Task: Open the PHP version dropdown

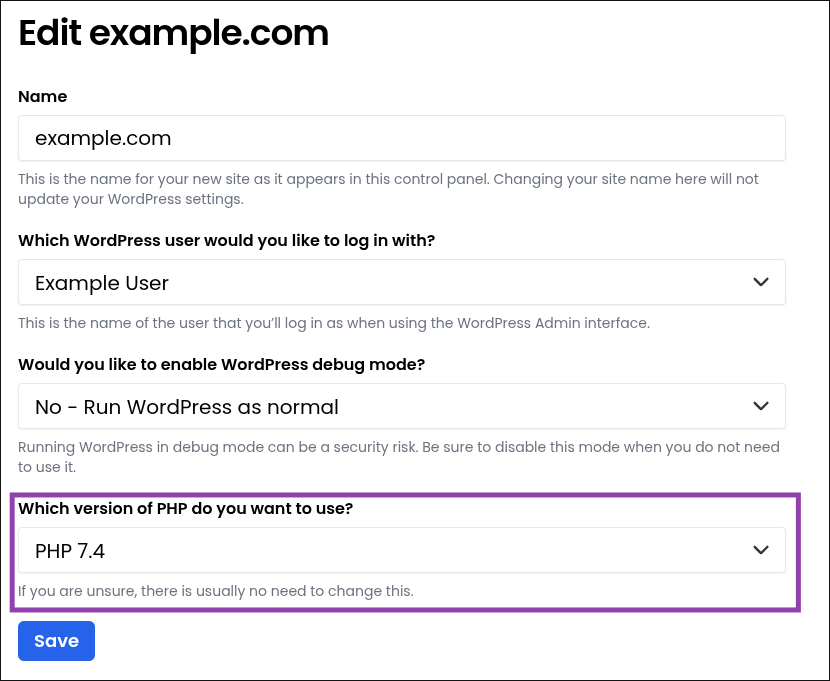Action: (400, 550)
